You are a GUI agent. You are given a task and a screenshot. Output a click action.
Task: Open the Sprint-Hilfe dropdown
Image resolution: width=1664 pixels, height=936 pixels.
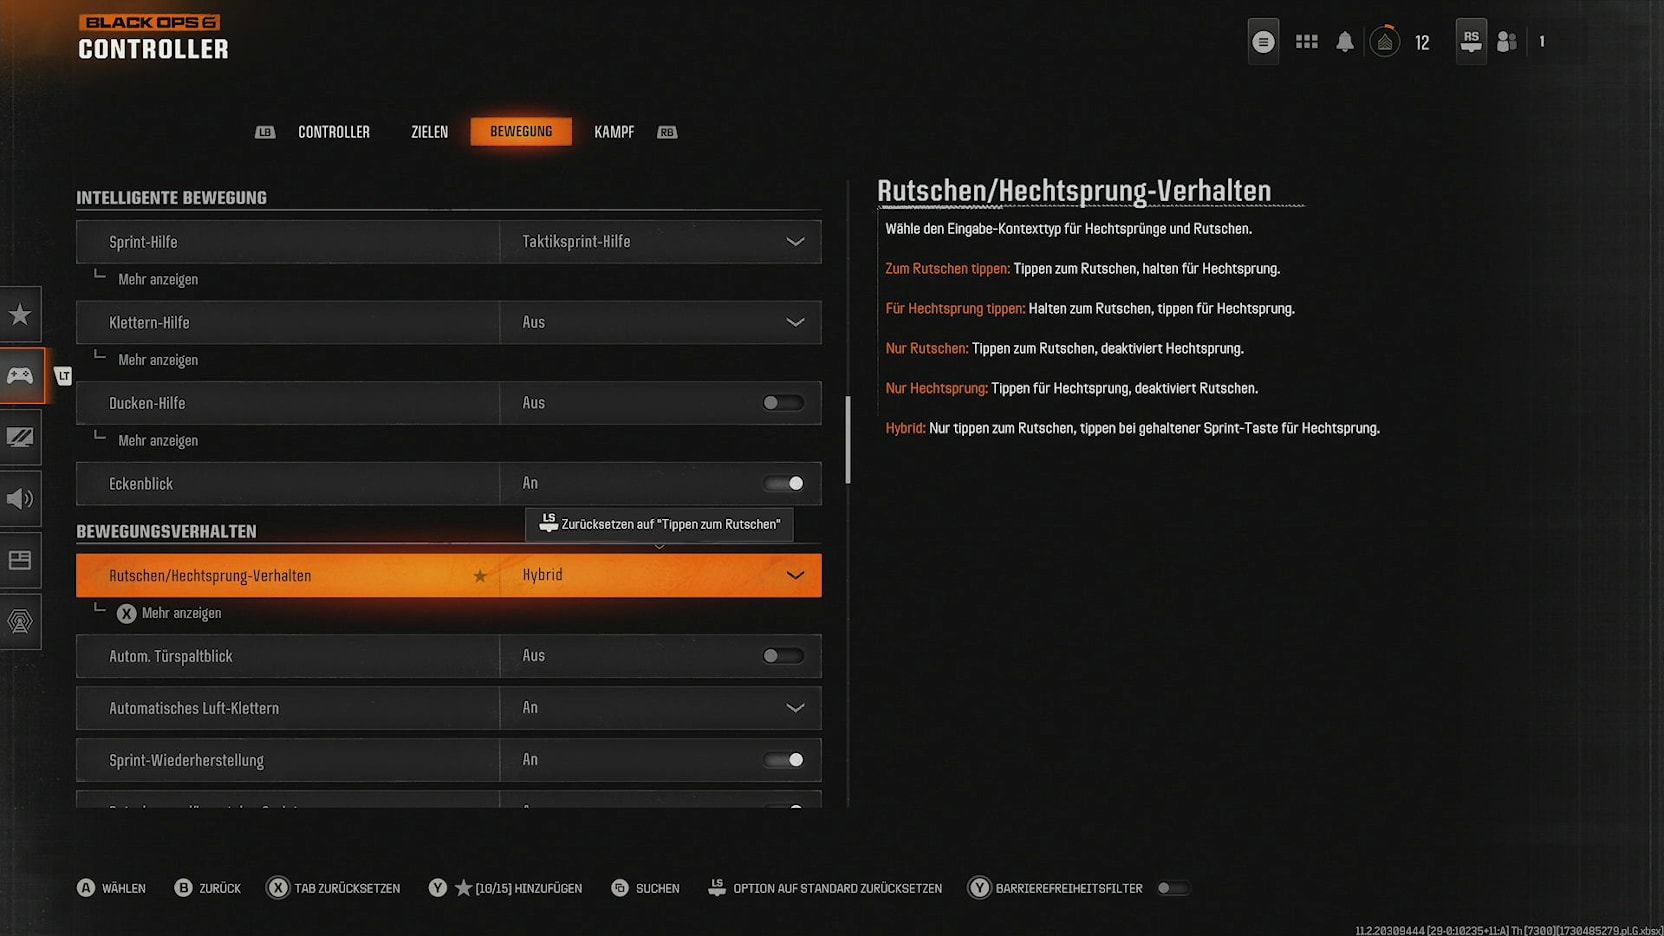point(660,242)
